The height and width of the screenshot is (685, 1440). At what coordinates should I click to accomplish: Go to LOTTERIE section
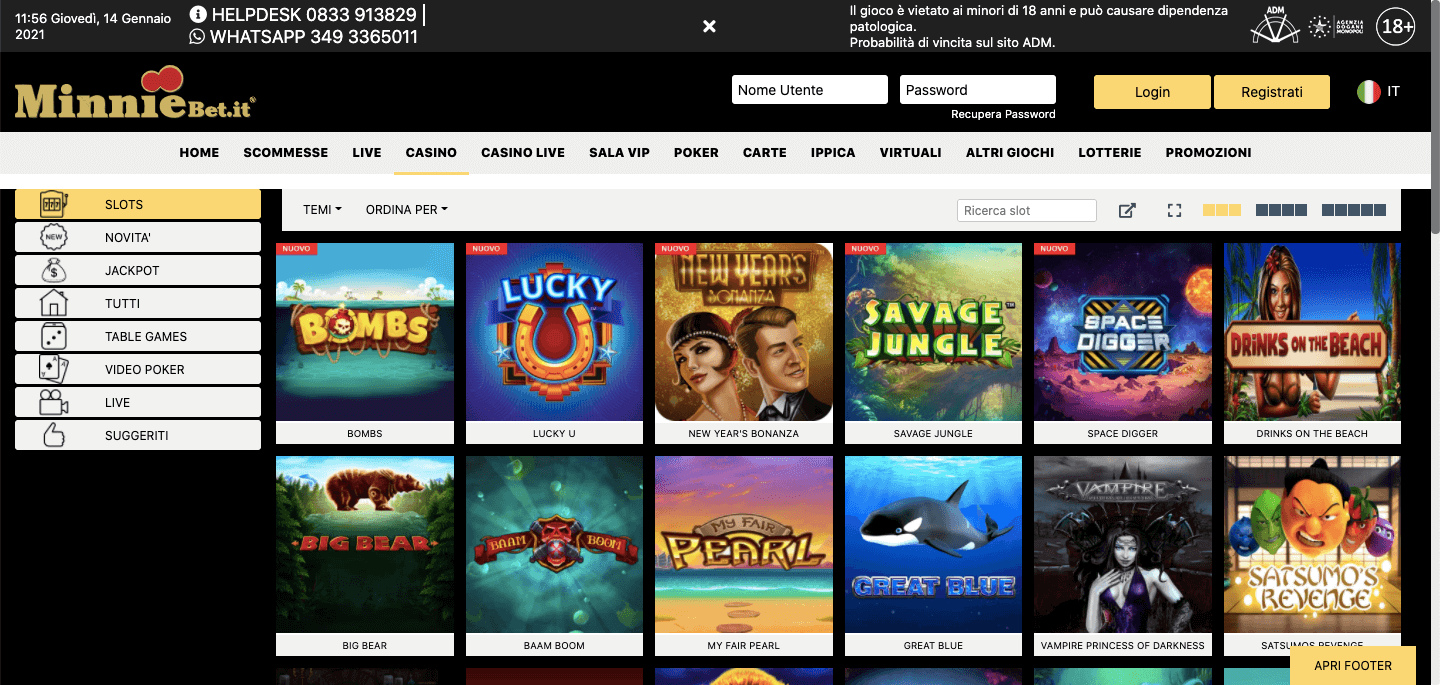pos(1110,153)
